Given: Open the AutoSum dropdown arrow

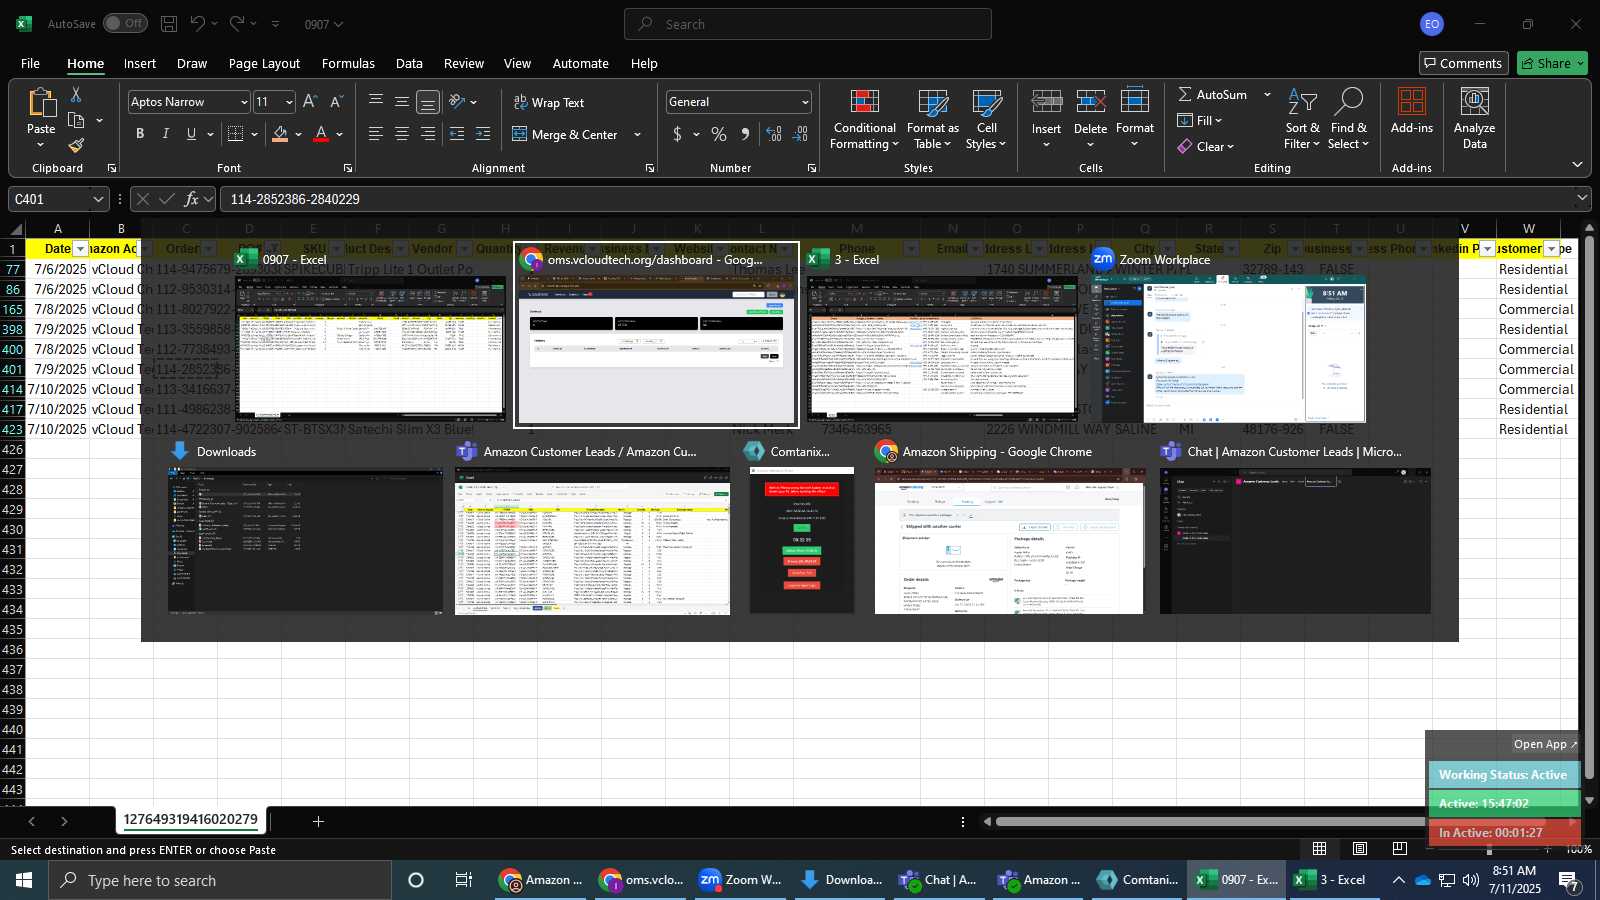Looking at the screenshot, I should 1267,94.
